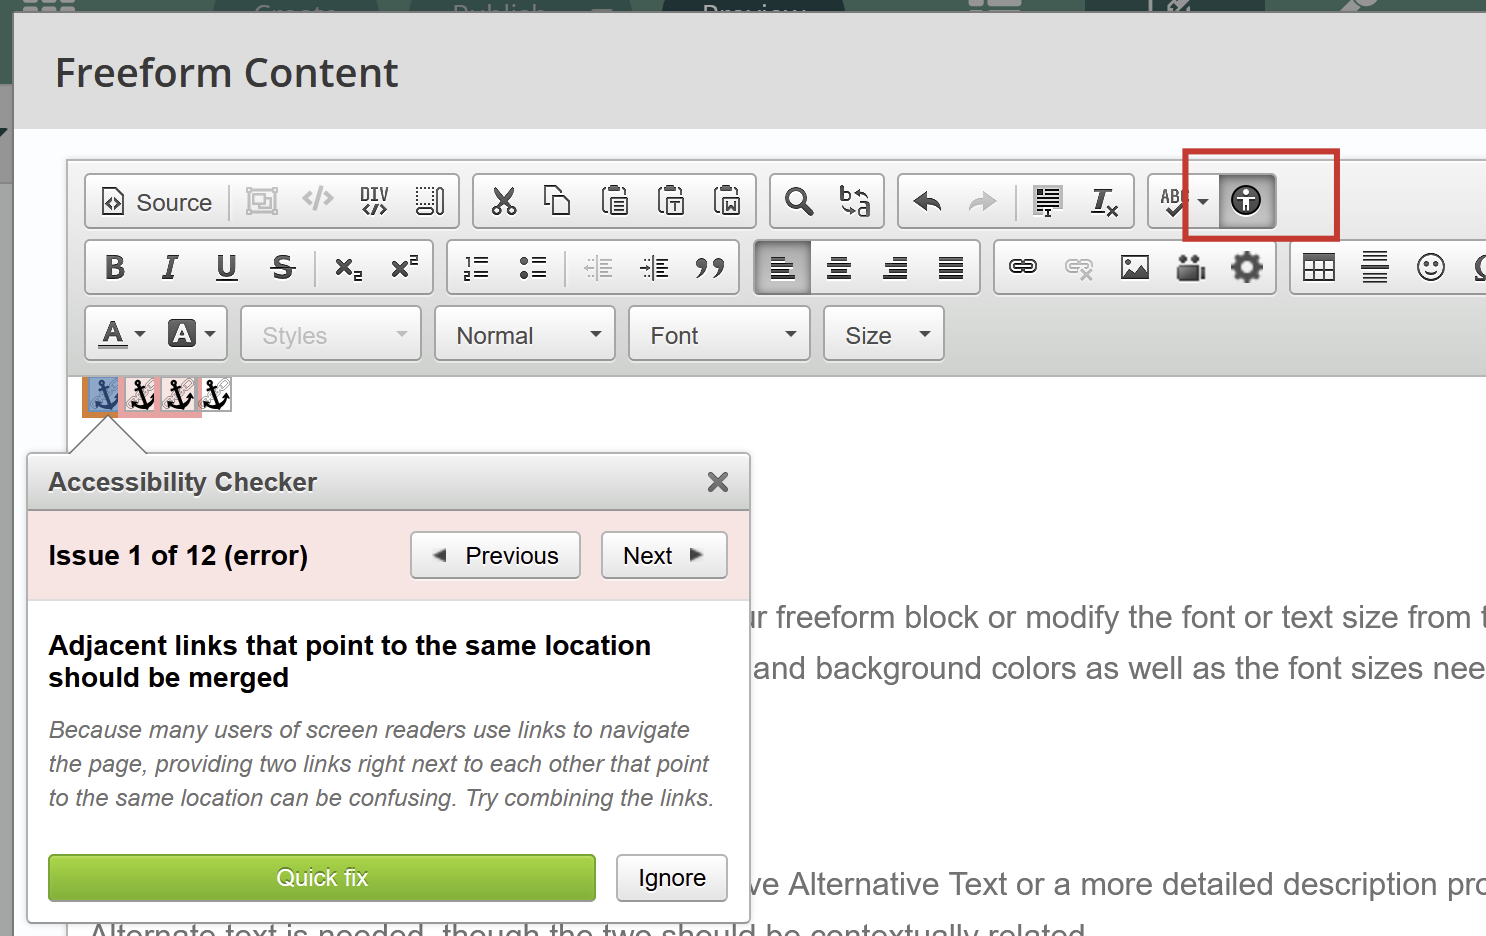The image size is (1486, 936).
Task: Insert a code snippet with the </> icon
Action: click(x=318, y=199)
